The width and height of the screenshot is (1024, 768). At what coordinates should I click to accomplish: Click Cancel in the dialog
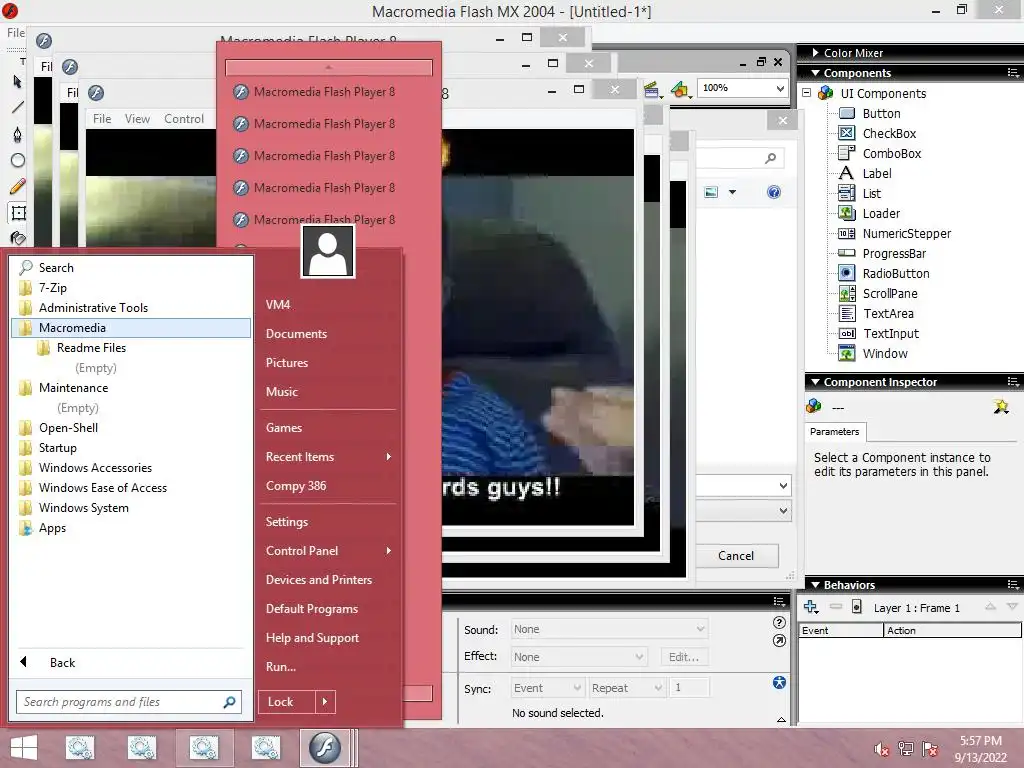pos(736,556)
